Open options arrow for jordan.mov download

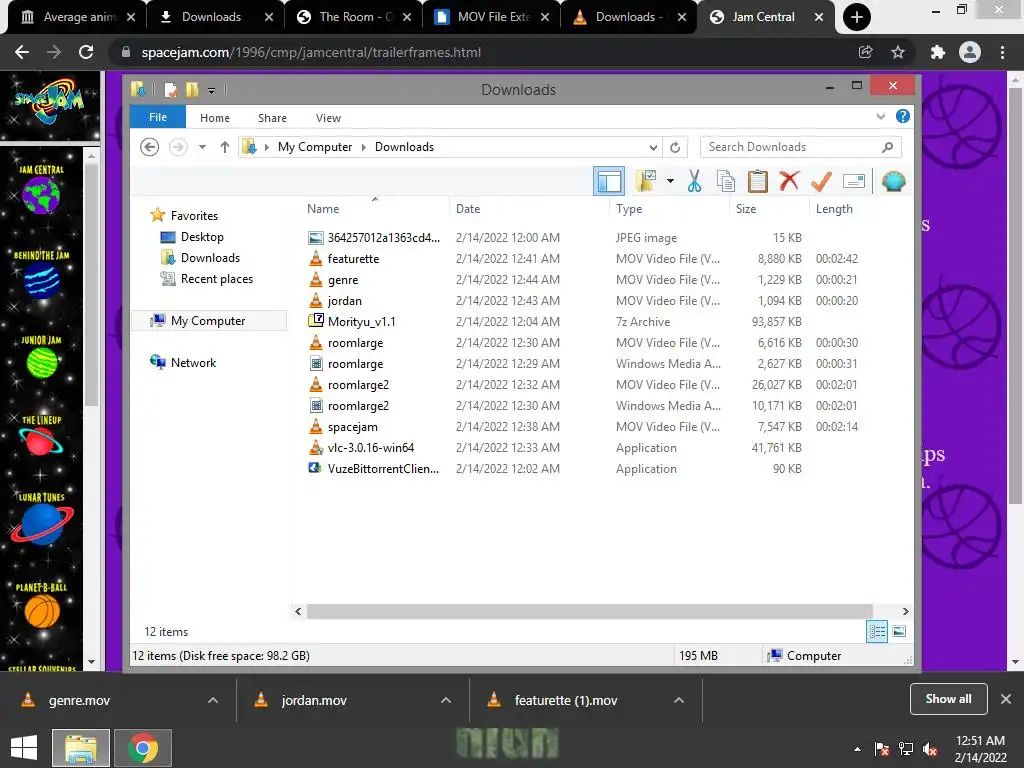(x=446, y=700)
